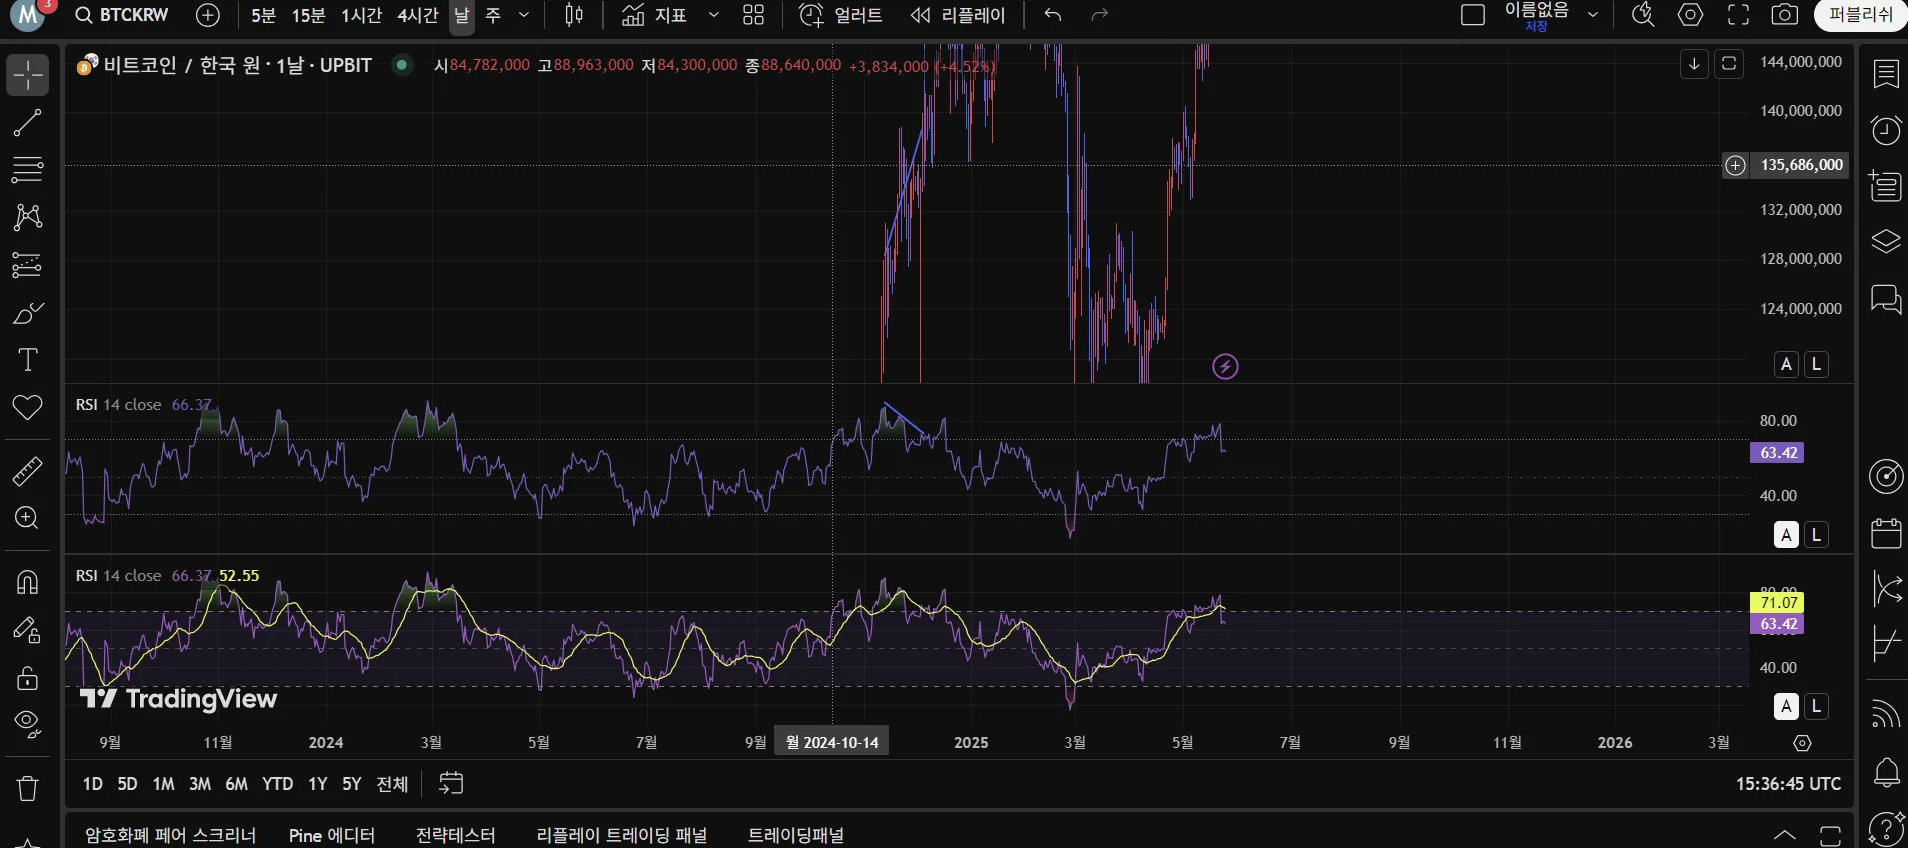Open the 지표 indicators dialog

pyautogui.click(x=654, y=15)
